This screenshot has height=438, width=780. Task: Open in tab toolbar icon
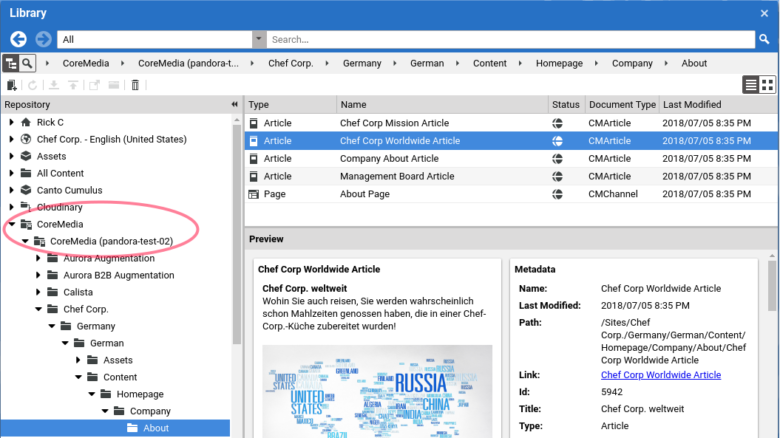click(x=94, y=85)
